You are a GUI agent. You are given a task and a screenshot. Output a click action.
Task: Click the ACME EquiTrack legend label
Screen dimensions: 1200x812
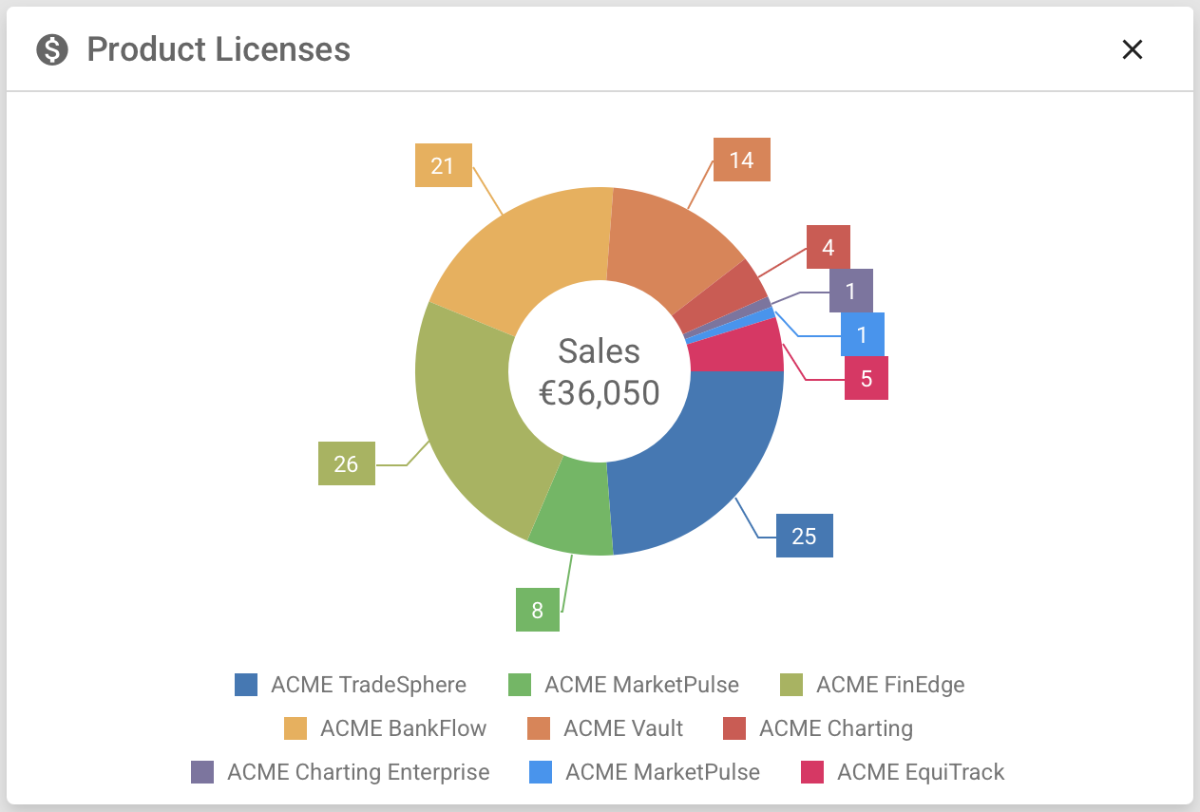tap(920, 772)
